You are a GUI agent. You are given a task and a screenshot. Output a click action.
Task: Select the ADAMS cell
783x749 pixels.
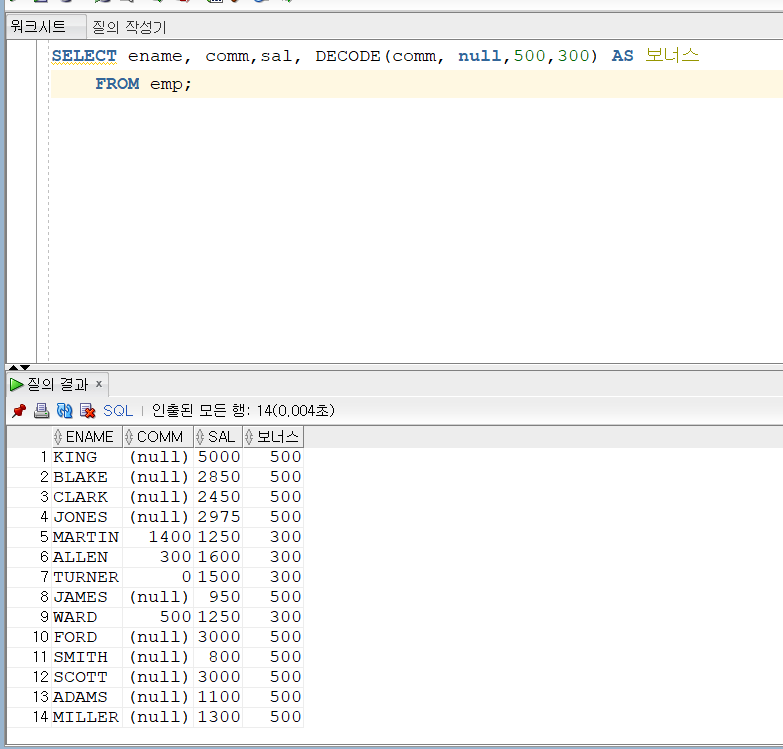click(x=87, y=697)
